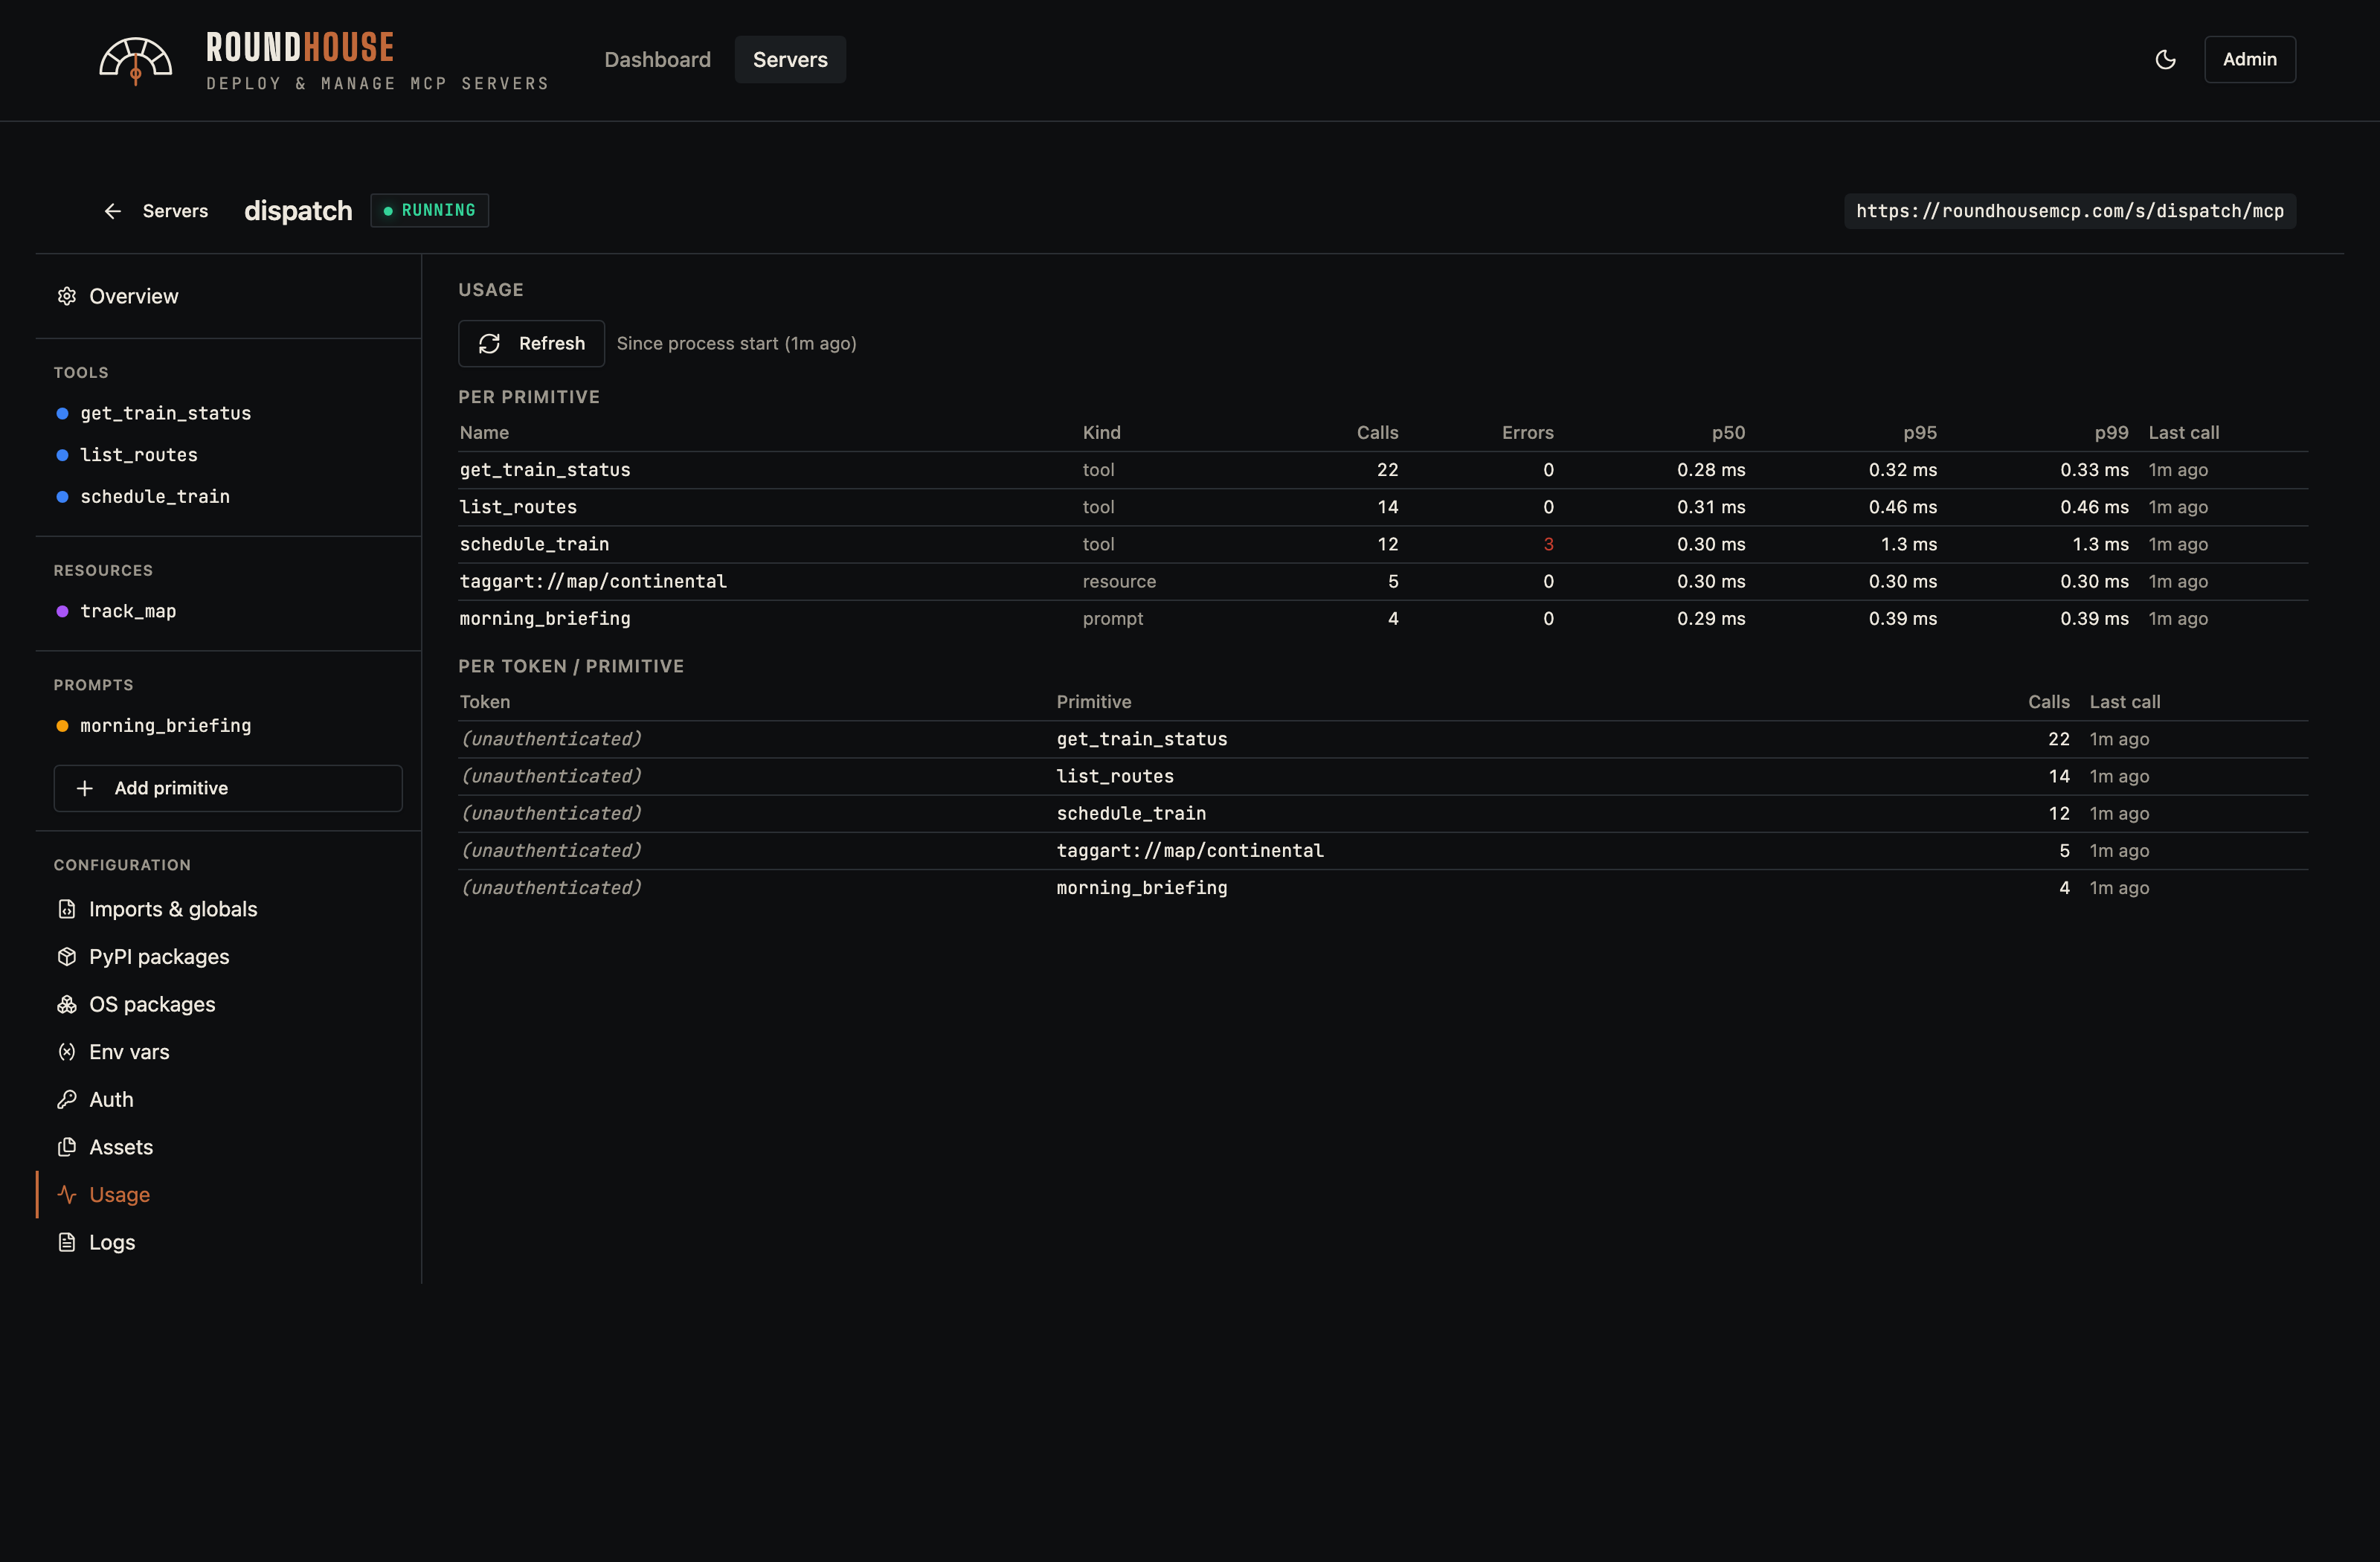Click the 1.3 ms p95 value for schedule_train
The height and width of the screenshot is (1562, 2380).
(x=1908, y=544)
